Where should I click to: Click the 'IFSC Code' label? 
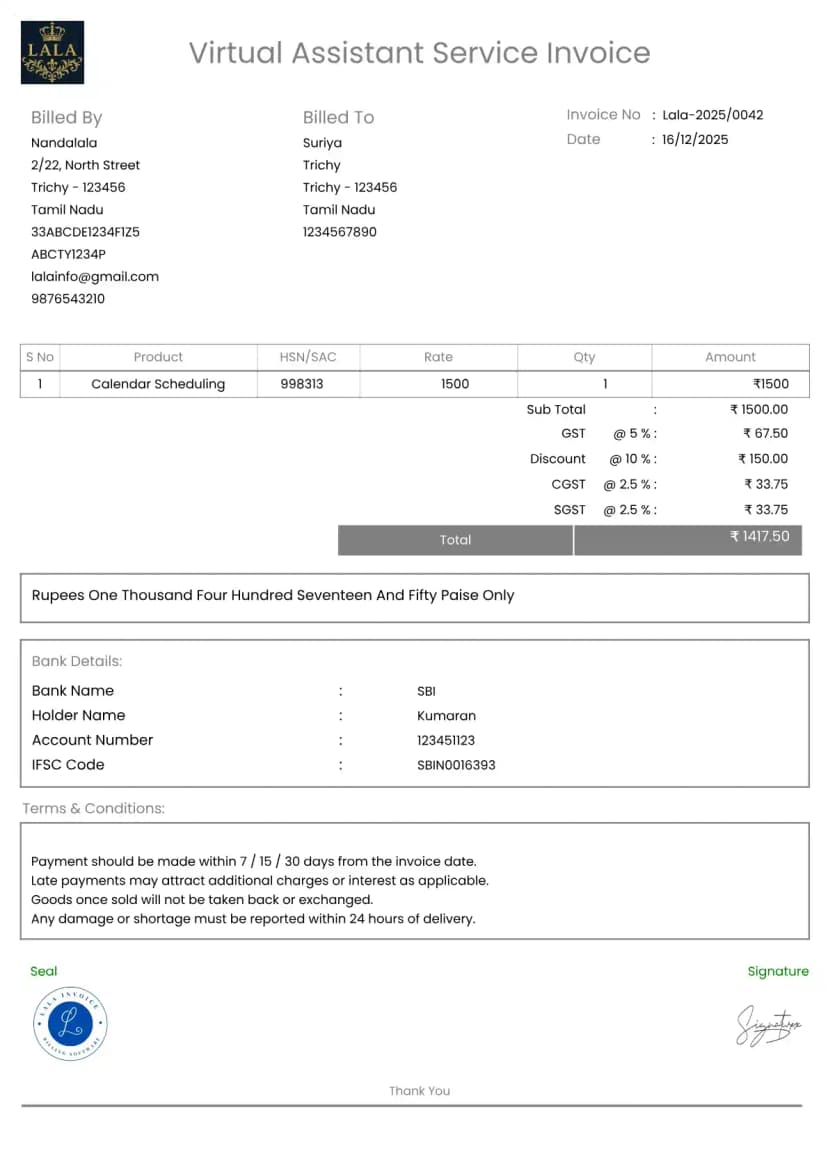coord(68,765)
